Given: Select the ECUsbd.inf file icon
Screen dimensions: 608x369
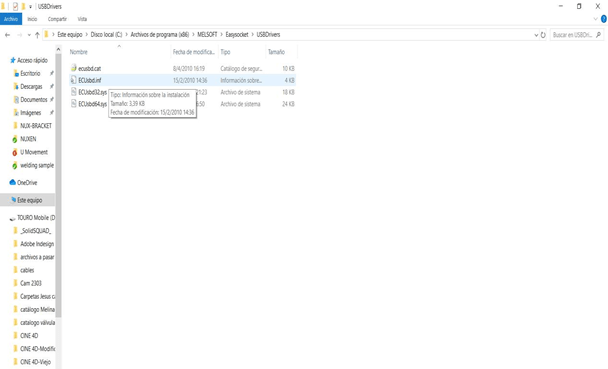Looking at the screenshot, I should (x=74, y=80).
